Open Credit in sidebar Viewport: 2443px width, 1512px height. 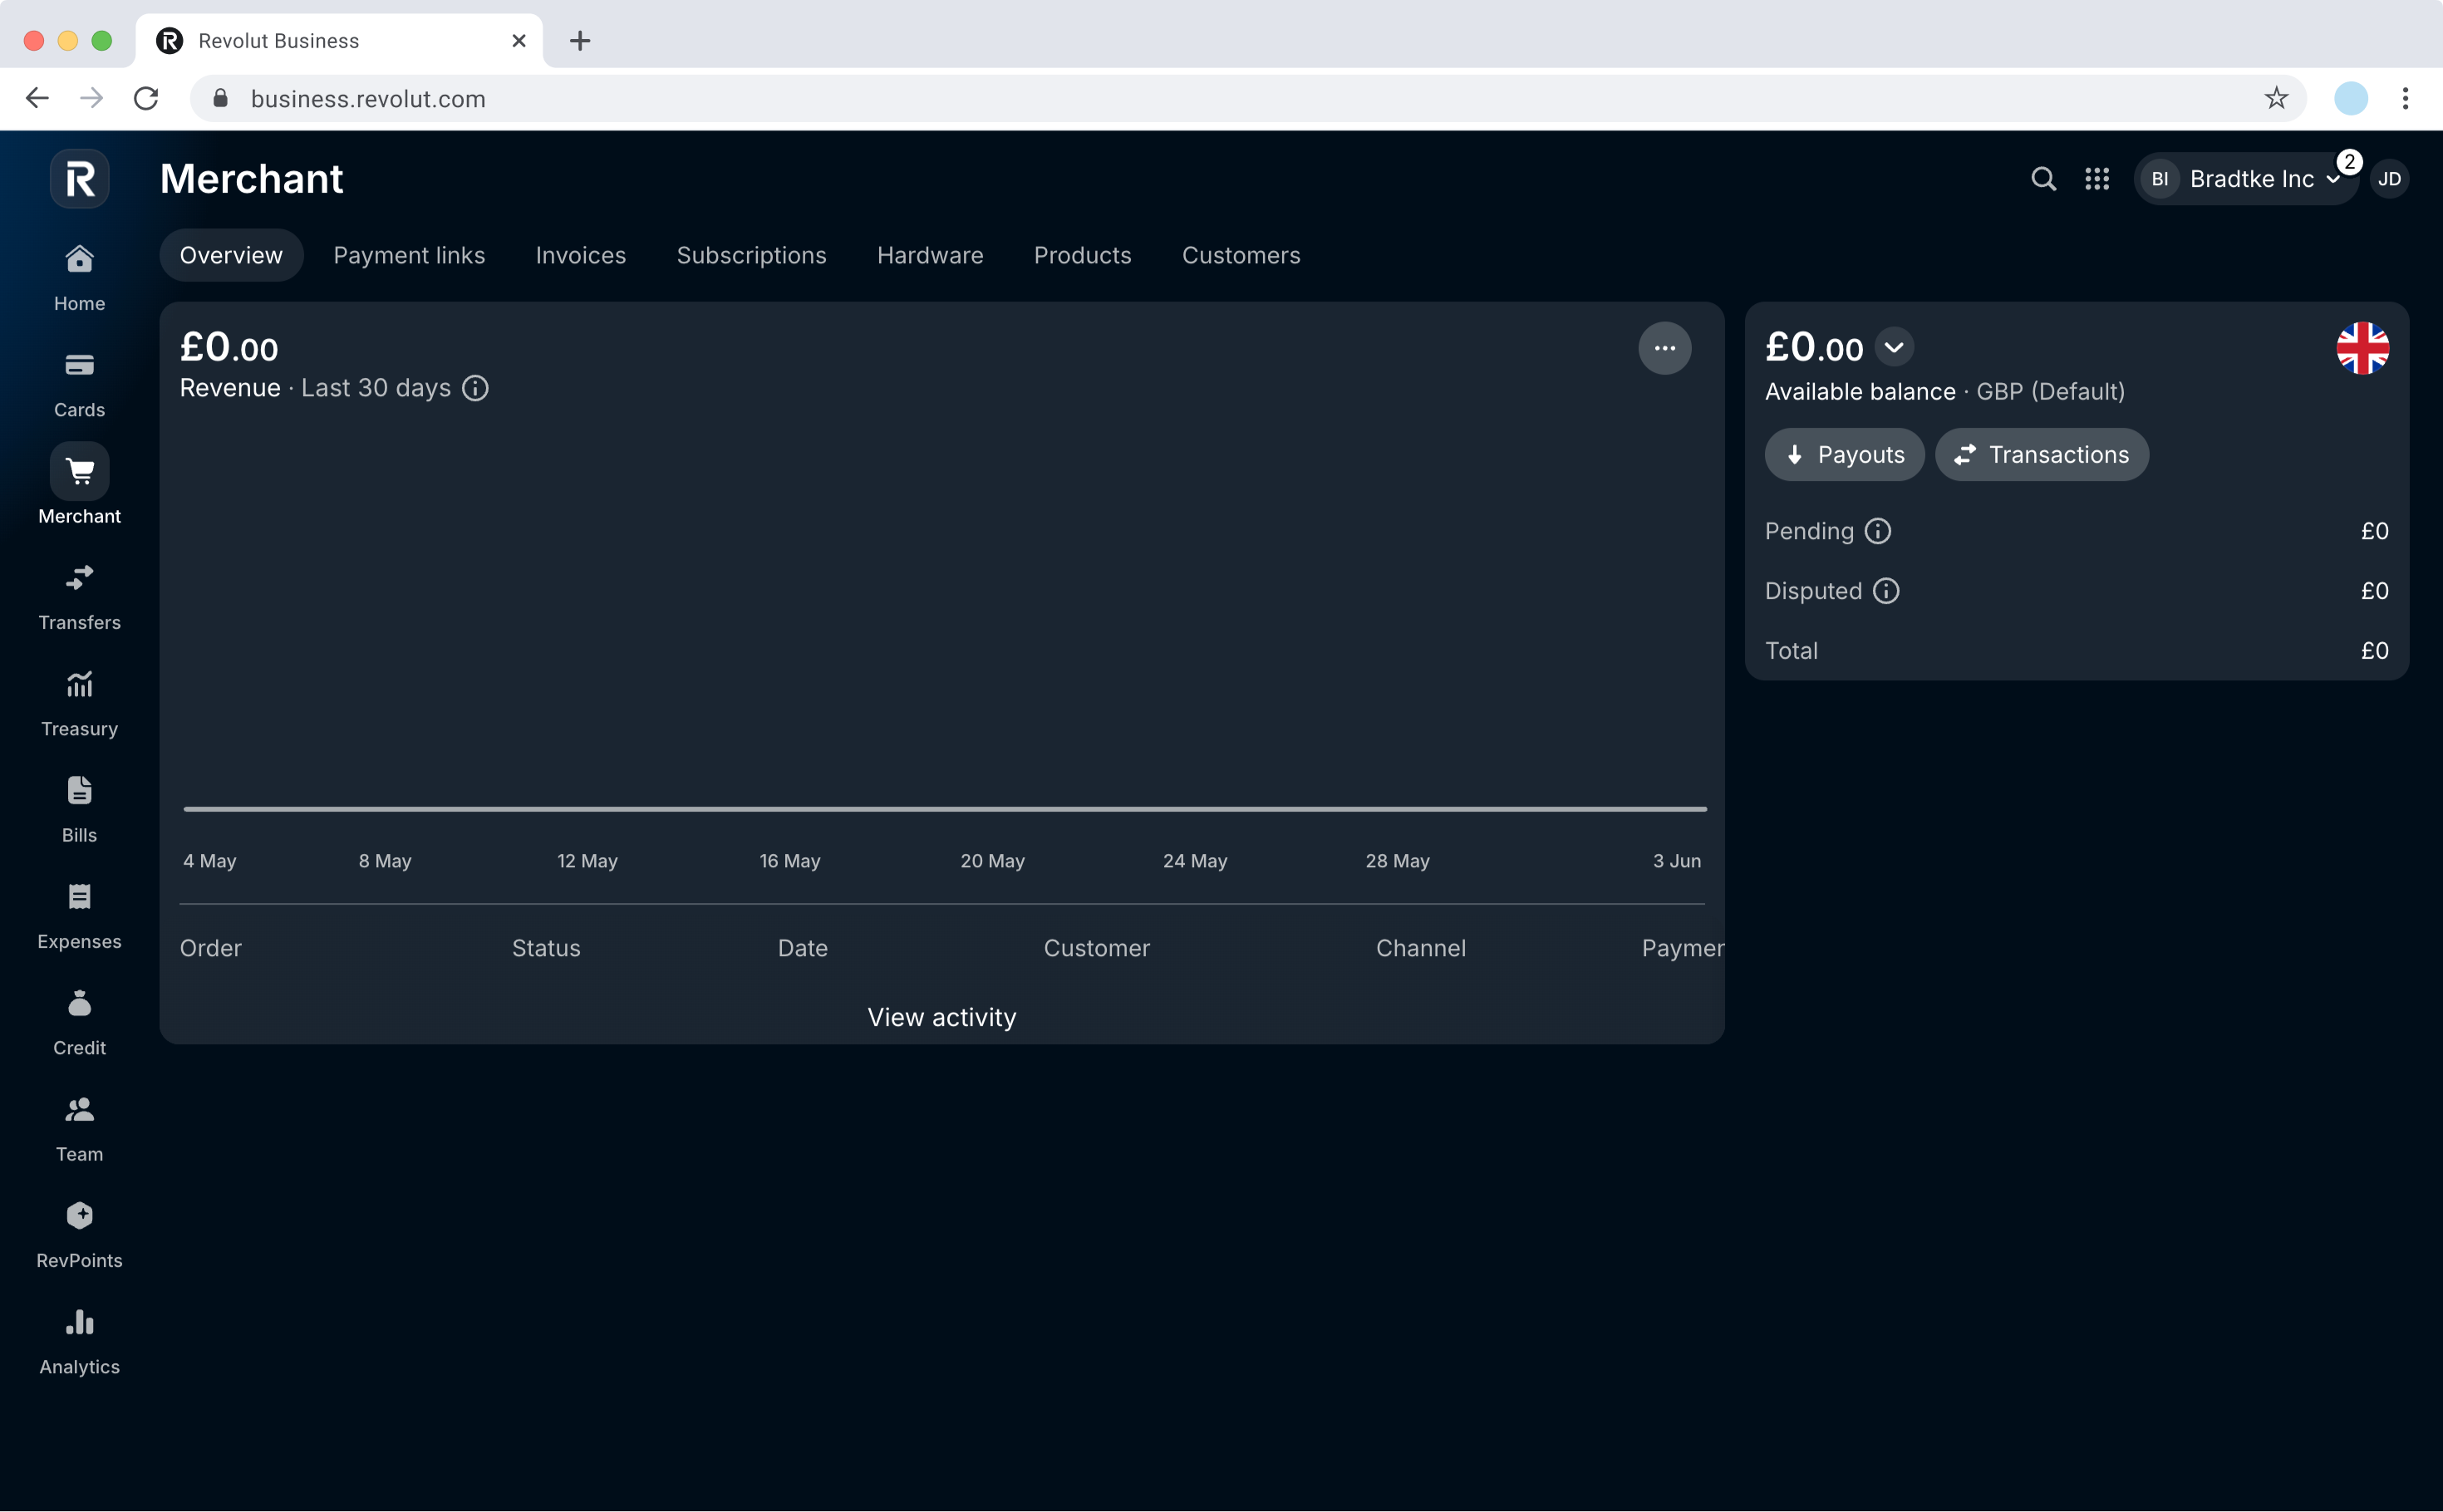coord(79,1023)
